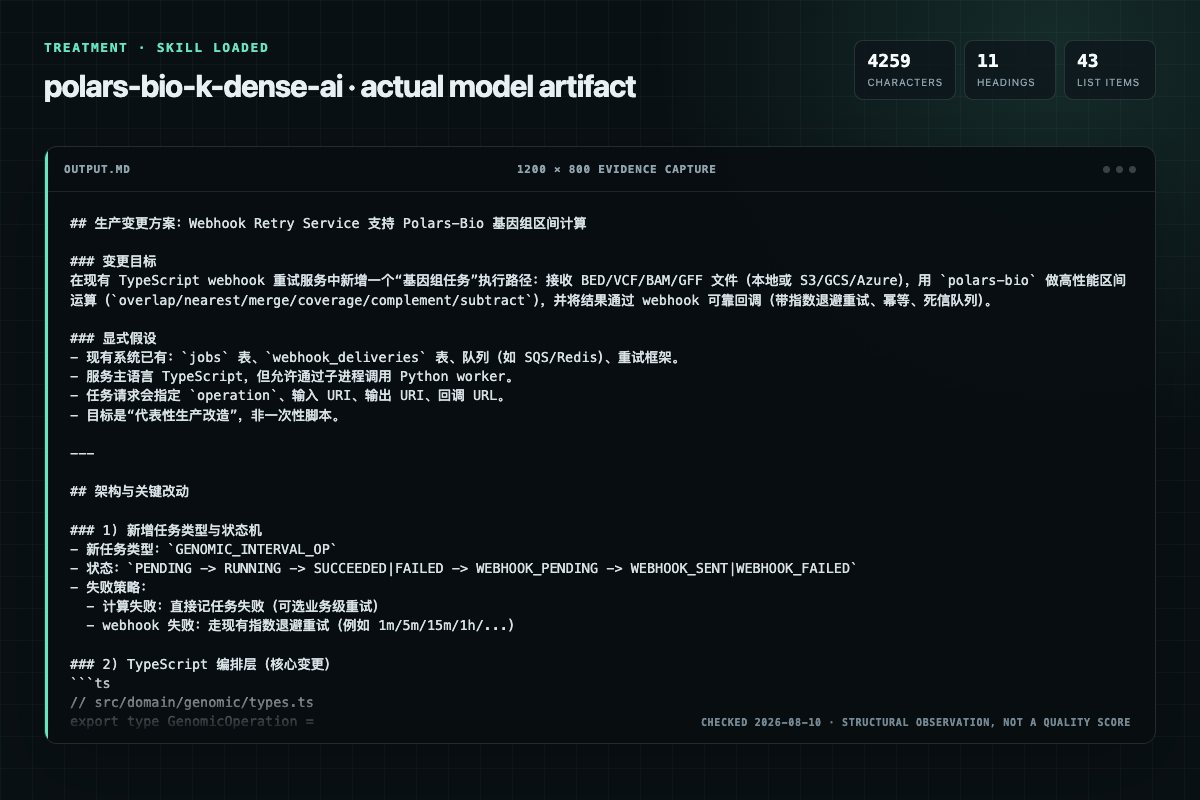Click the line mentioning `jobs` 表 and `webhook_deliveries`
Image resolution: width=1200 pixels, height=800 pixels.
click(376, 358)
